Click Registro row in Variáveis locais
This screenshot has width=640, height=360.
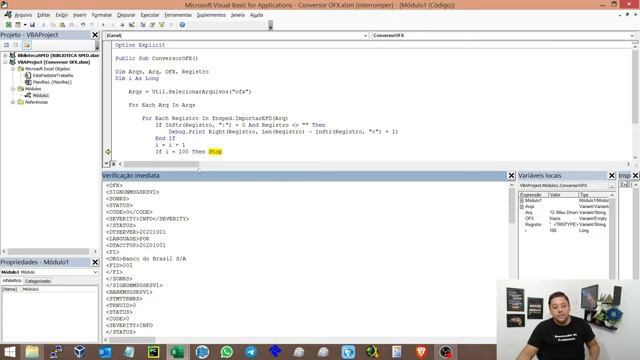(564, 224)
